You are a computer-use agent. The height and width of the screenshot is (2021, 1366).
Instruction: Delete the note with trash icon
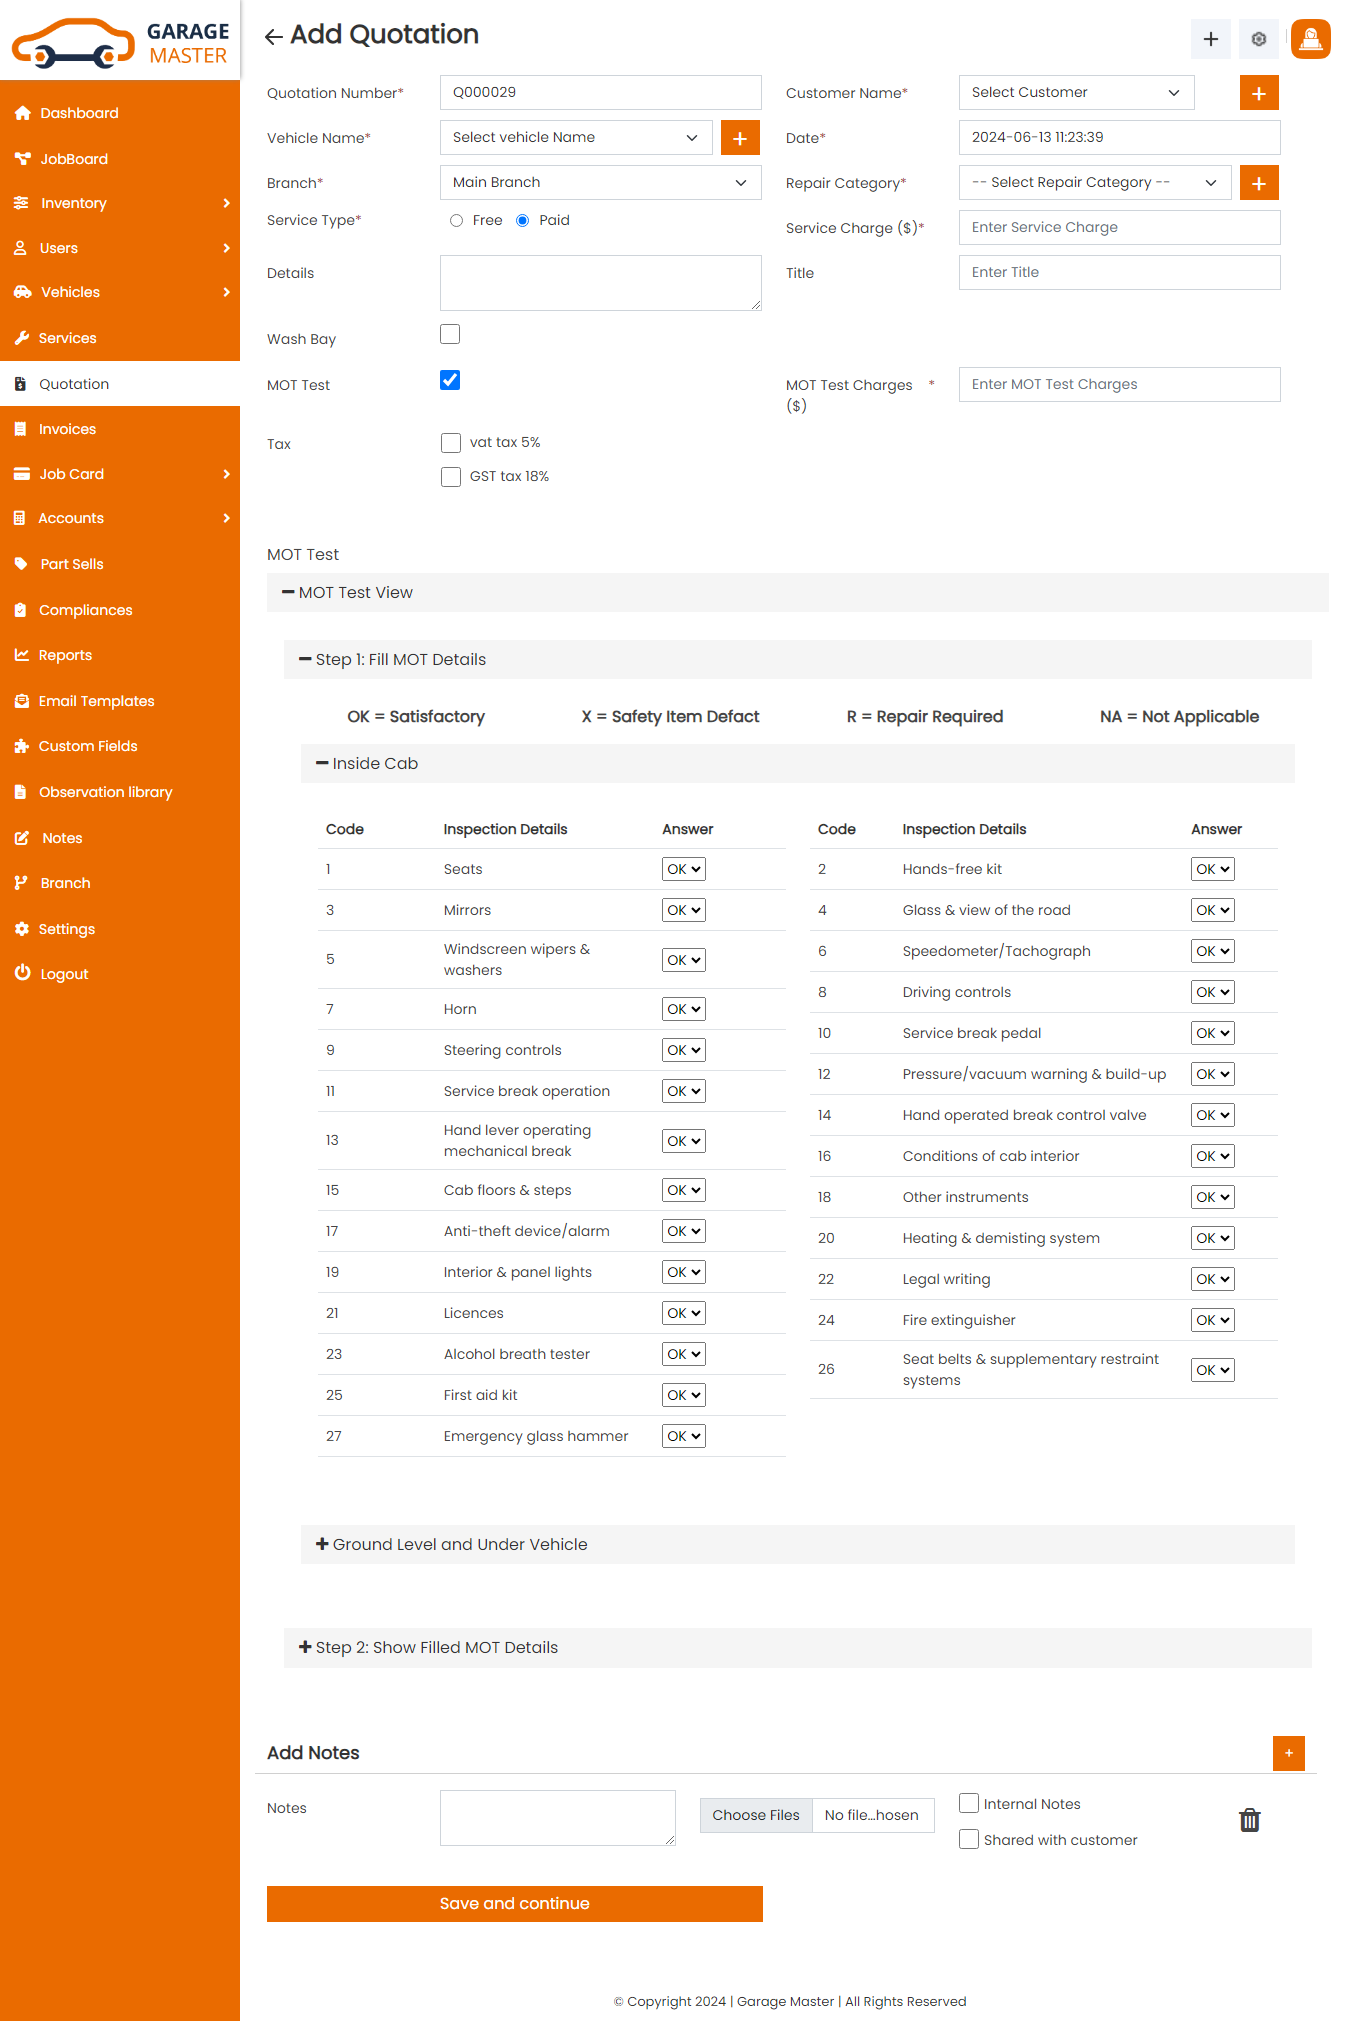(1249, 1820)
